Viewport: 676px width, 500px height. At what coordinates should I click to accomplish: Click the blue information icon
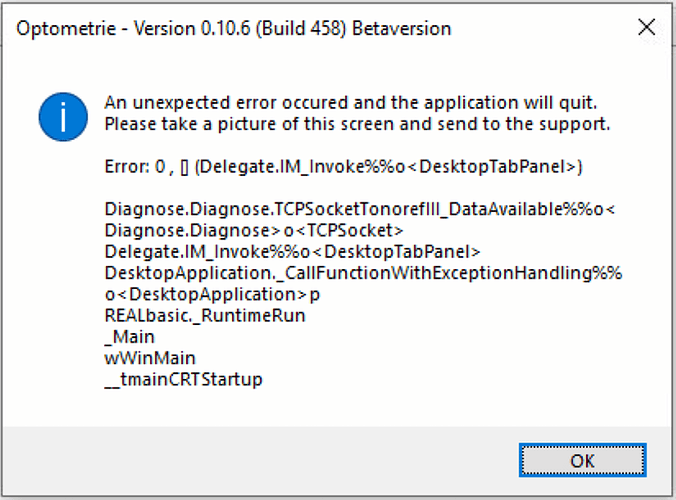[63, 116]
